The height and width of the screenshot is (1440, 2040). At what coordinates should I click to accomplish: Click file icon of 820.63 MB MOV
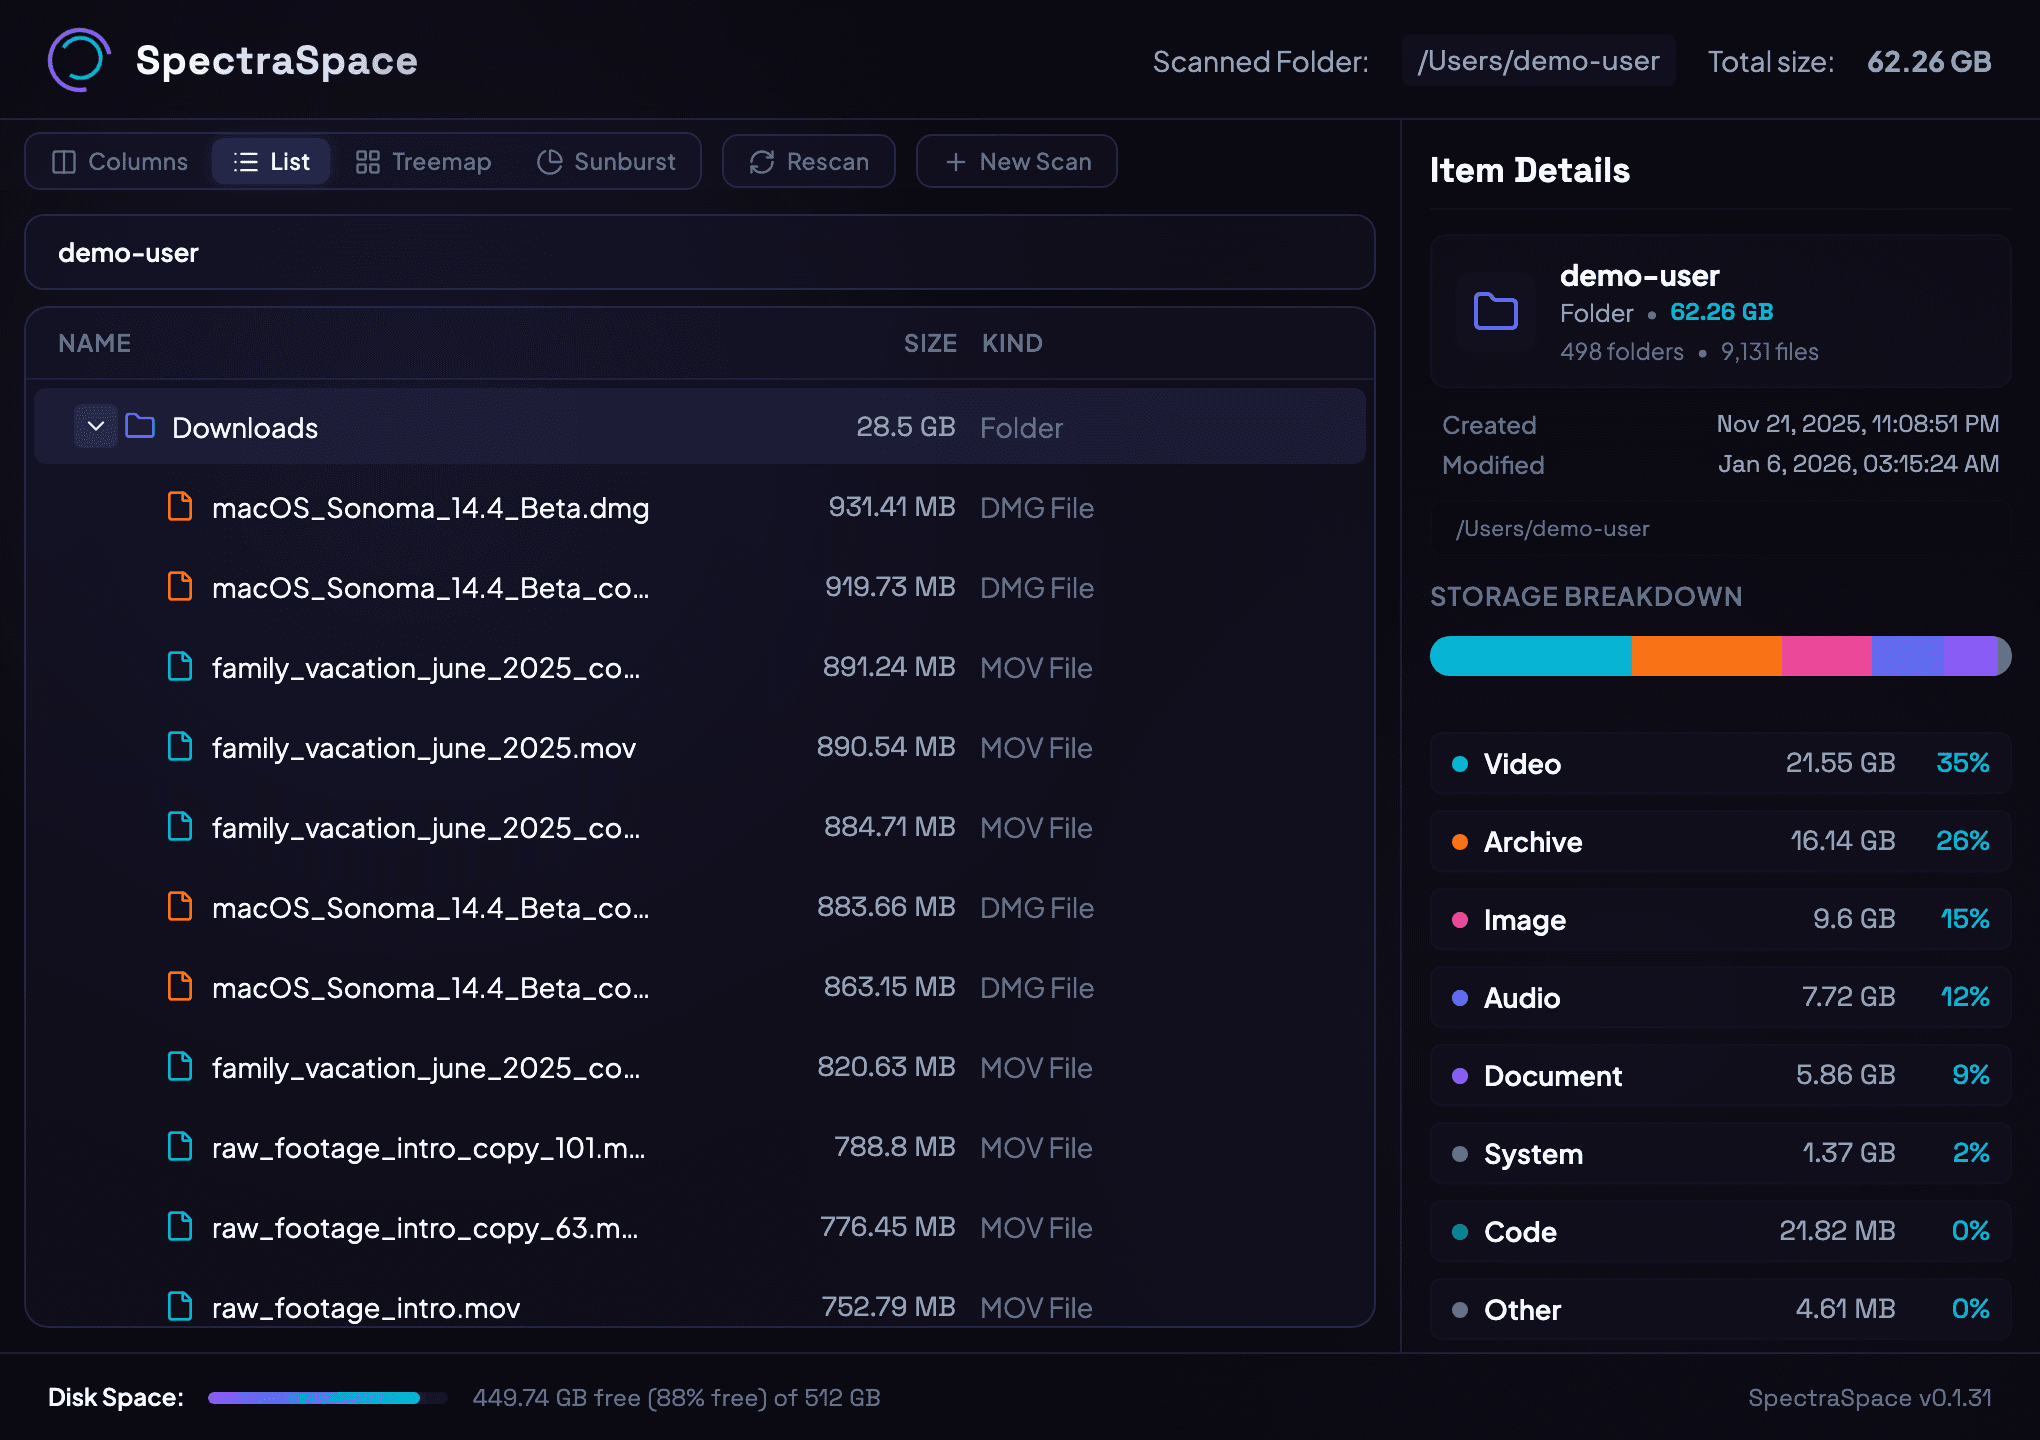180,1067
